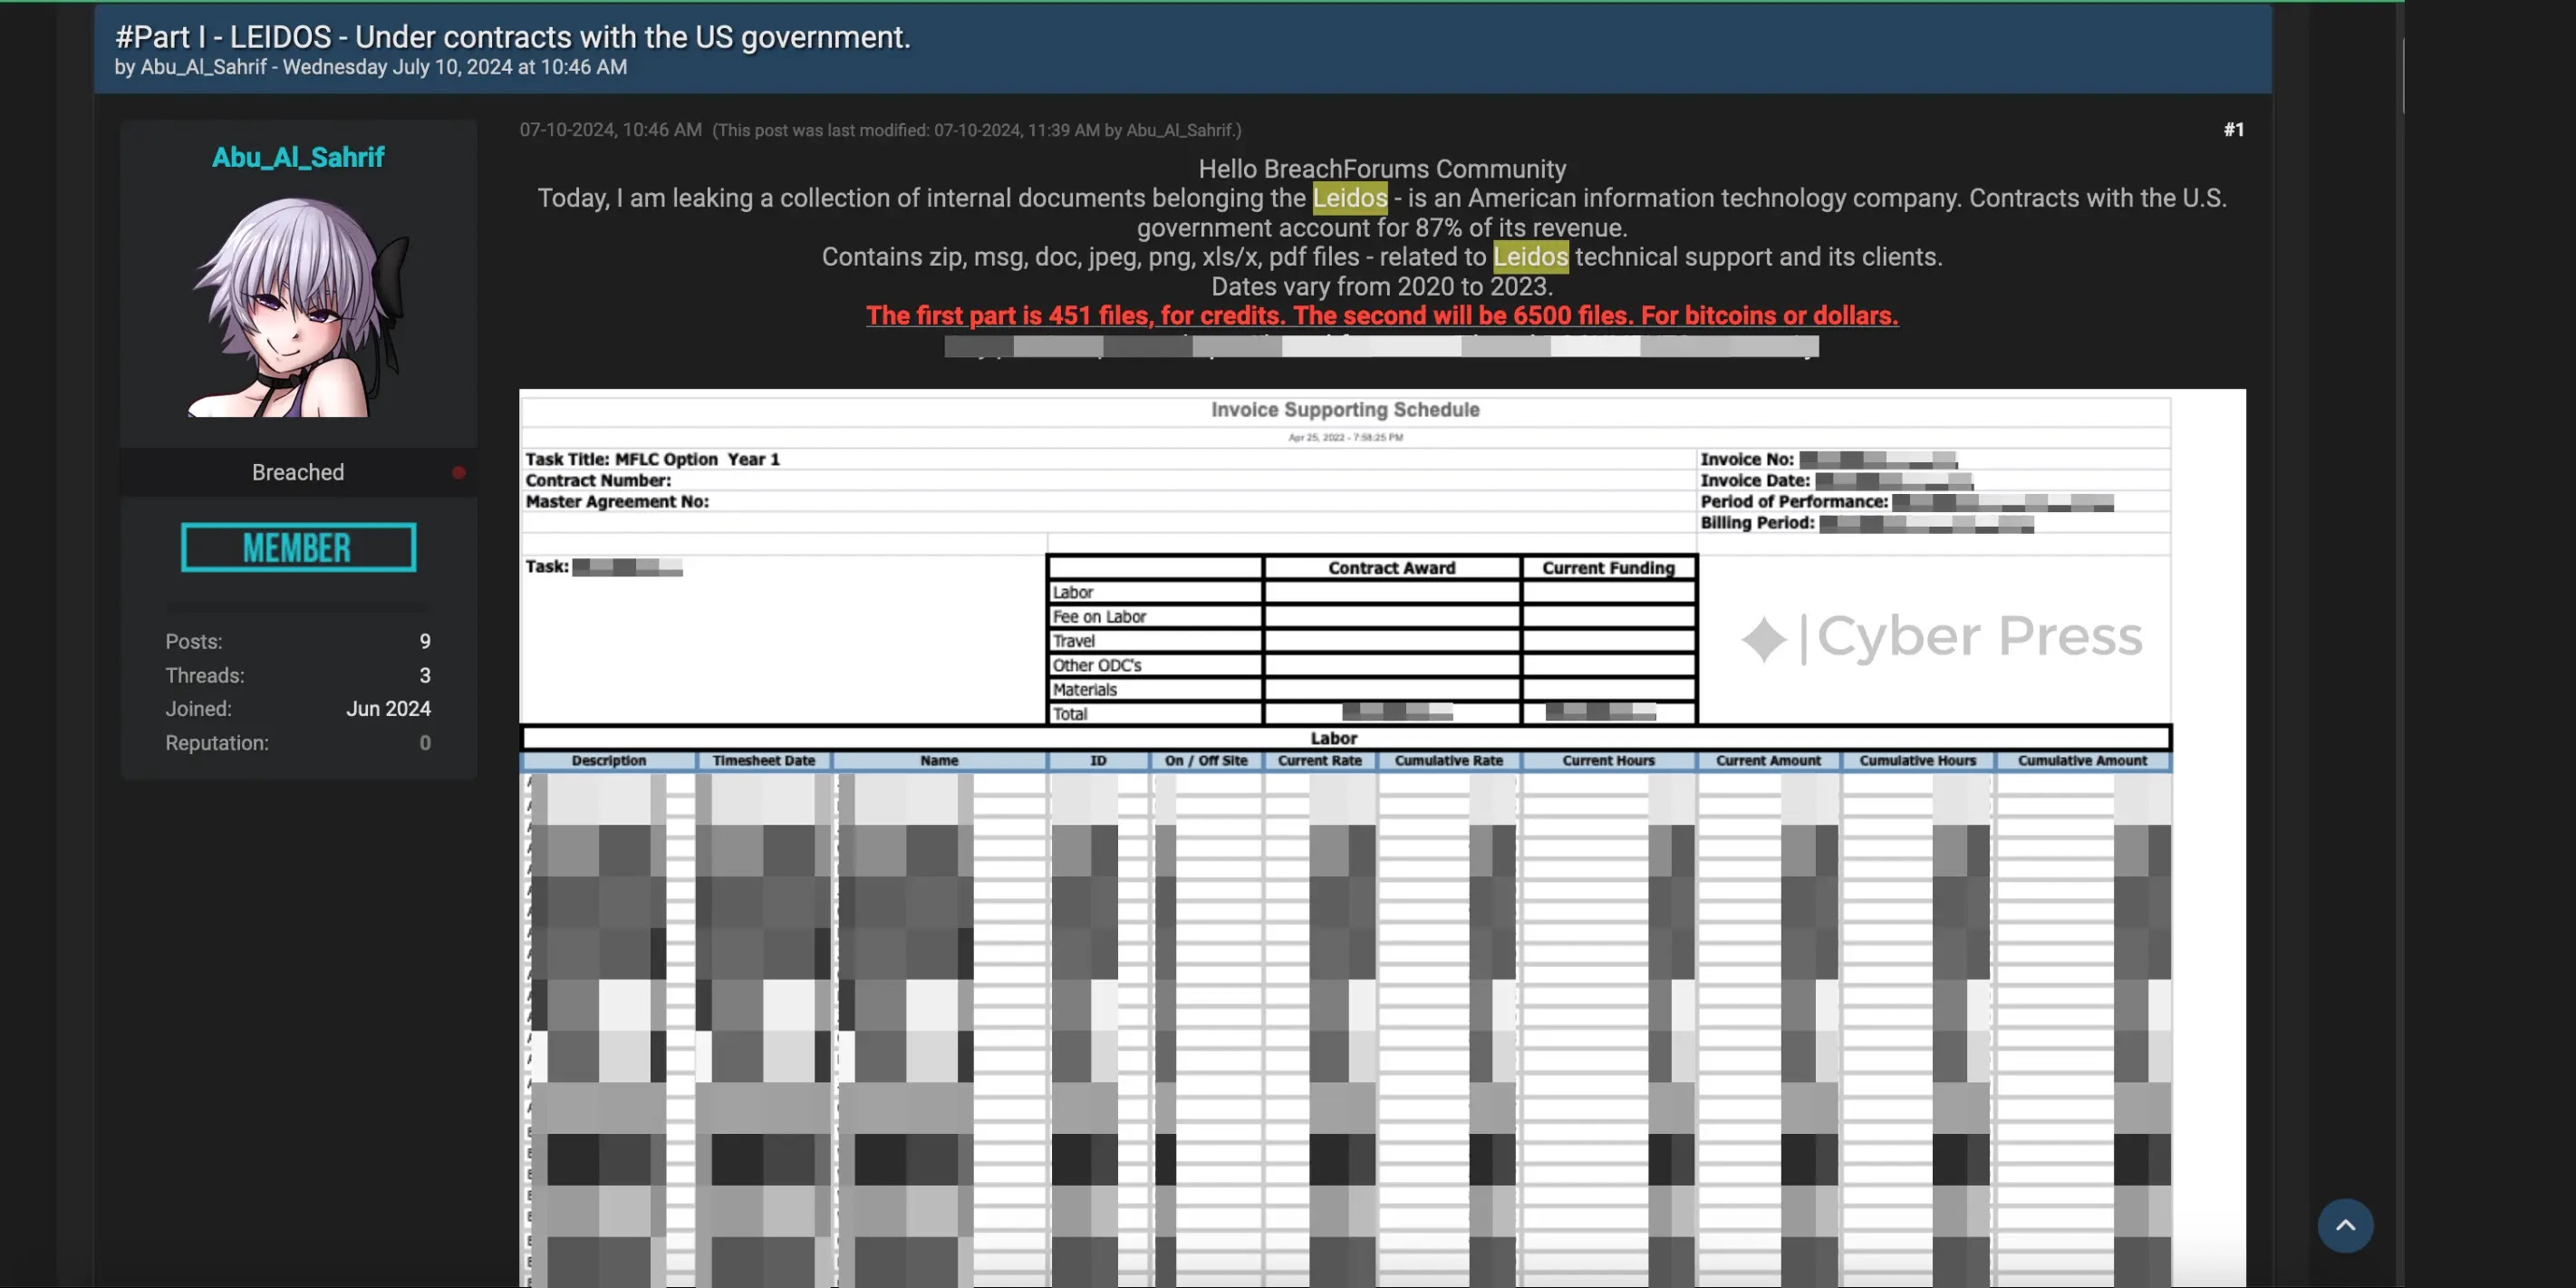Click the "Cumulative Rate" column header
This screenshot has width=2576, height=1288.
(1448, 761)
